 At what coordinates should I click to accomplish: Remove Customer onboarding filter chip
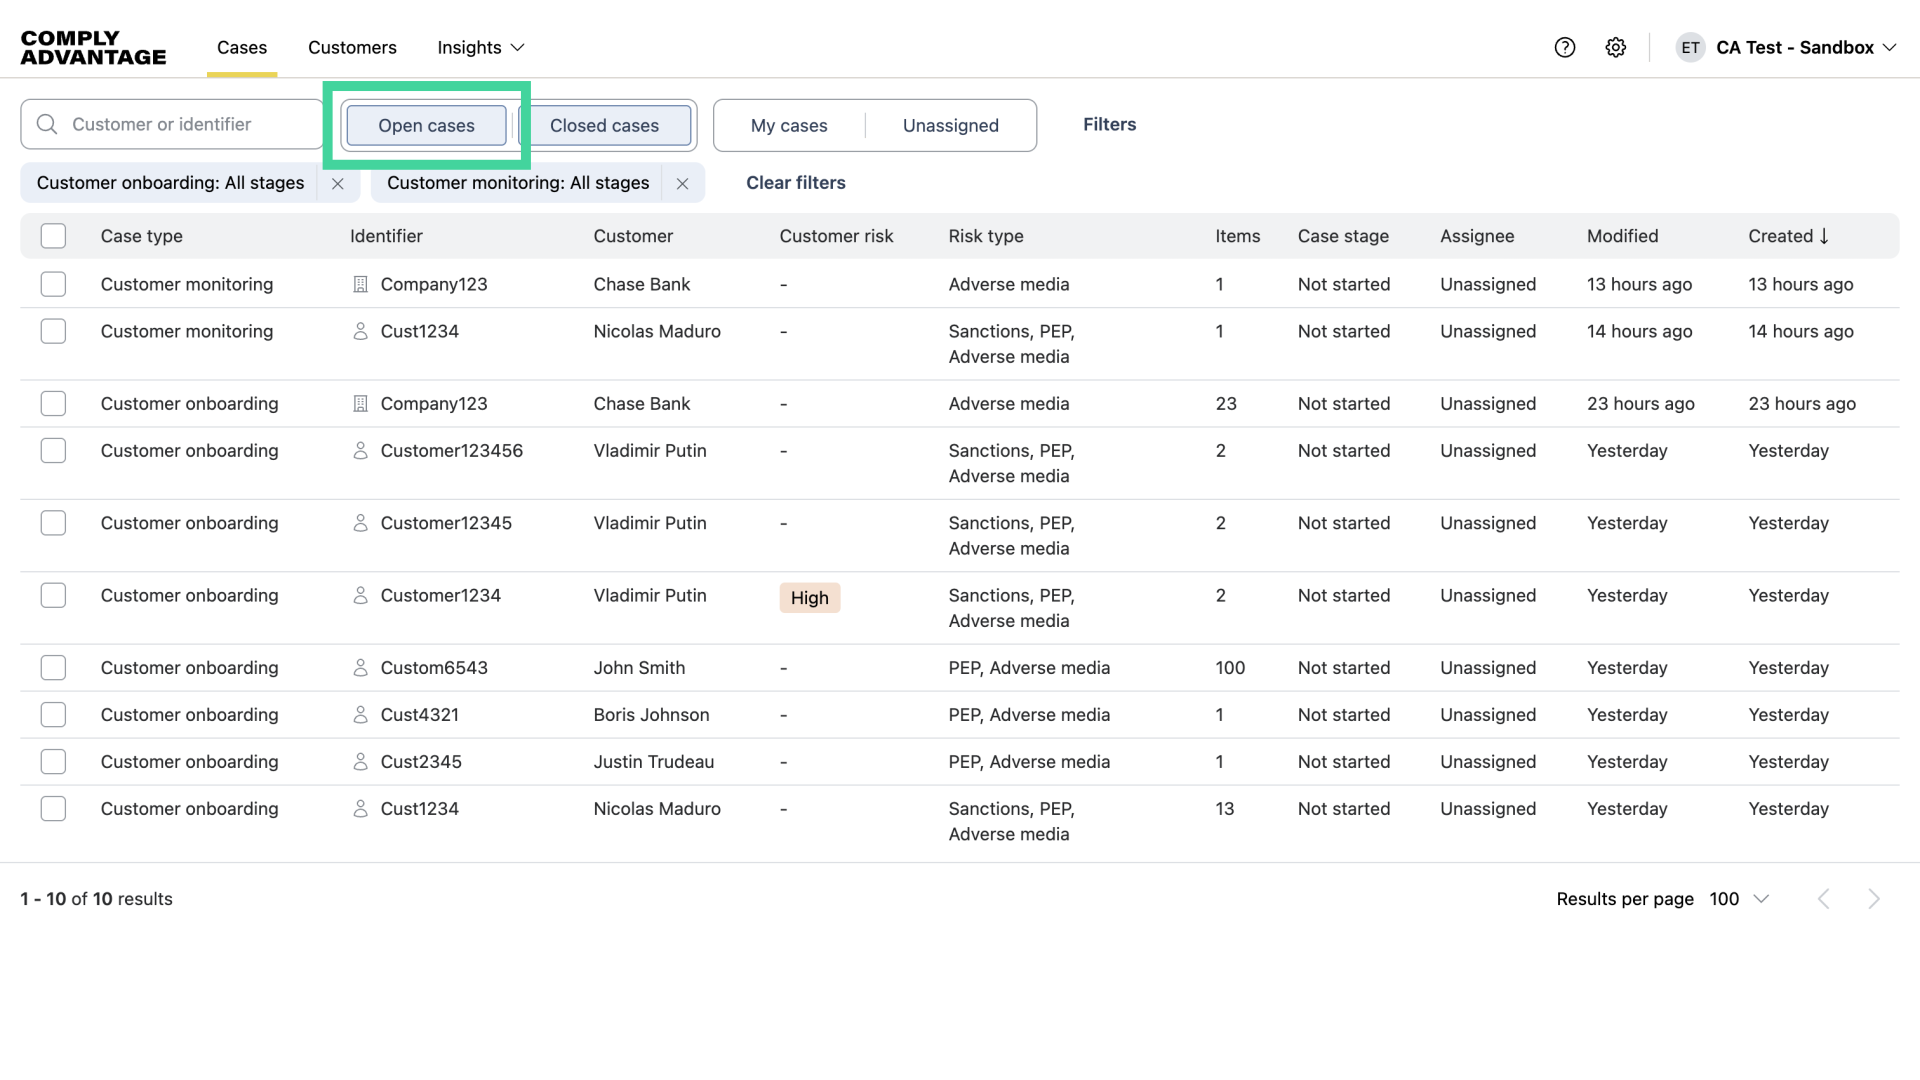click(338, 183)
